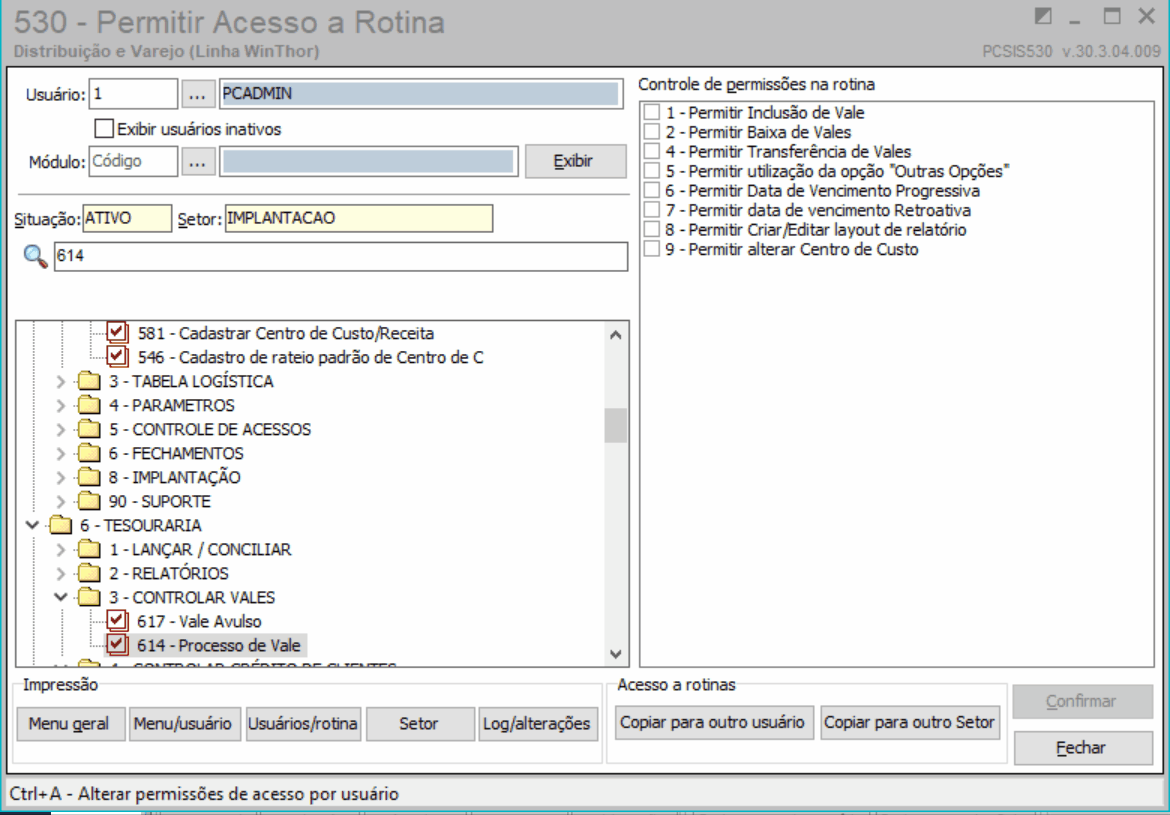Check 6 - Permitir Data de Vencimento Progressiva
1170x815 pixels.
652,190
